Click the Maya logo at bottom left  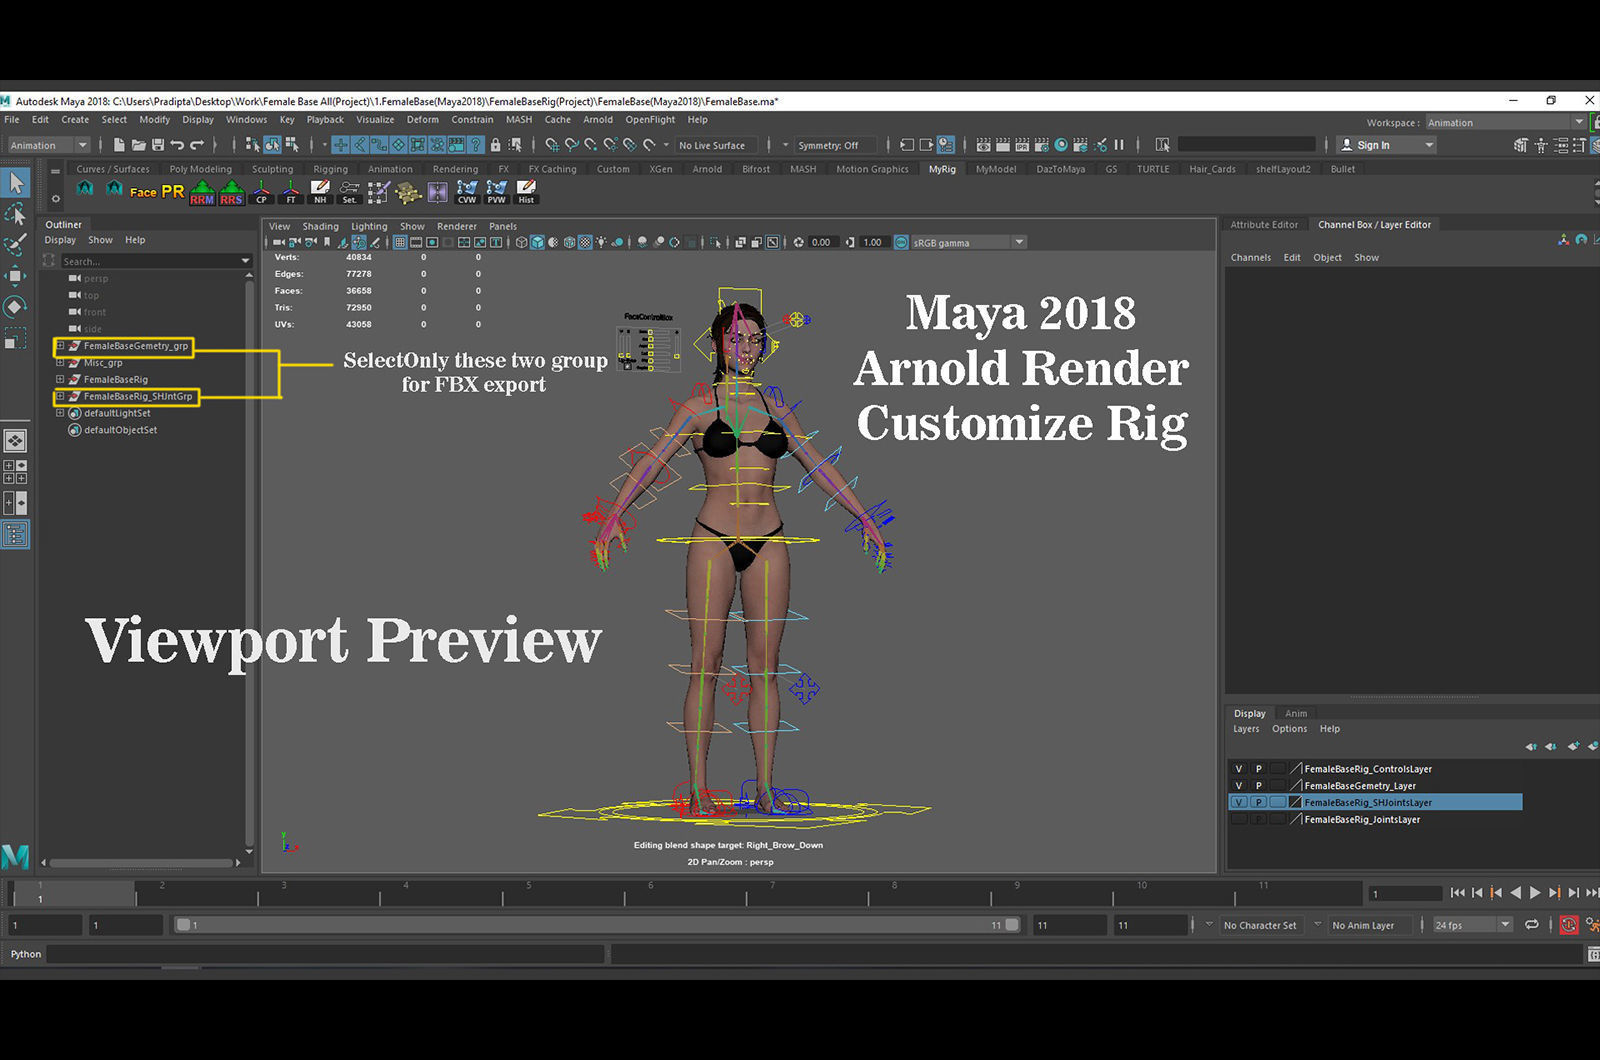pyautogui.click(x=15, y=856)
